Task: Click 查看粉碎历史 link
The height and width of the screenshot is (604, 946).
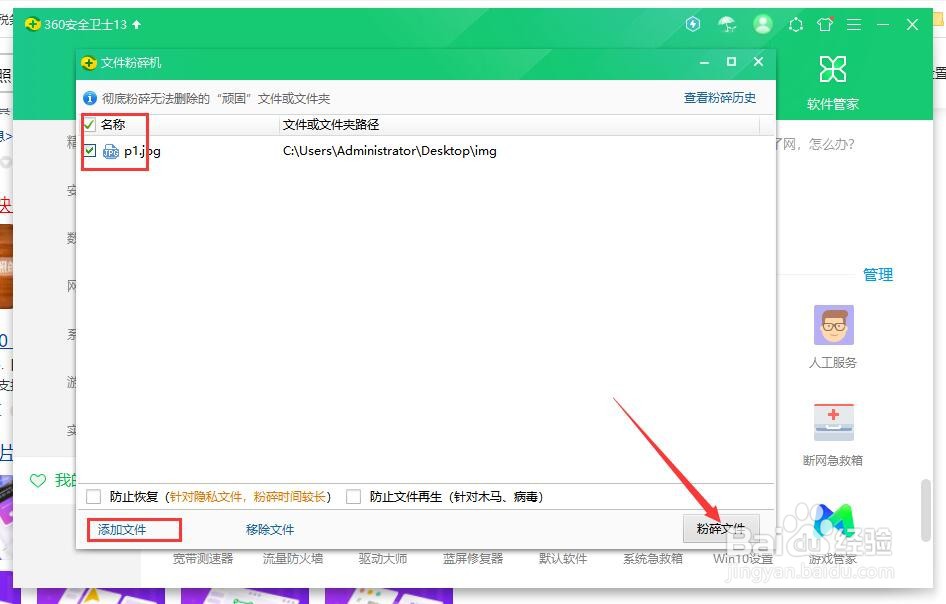Action: [x=720, y=98]
